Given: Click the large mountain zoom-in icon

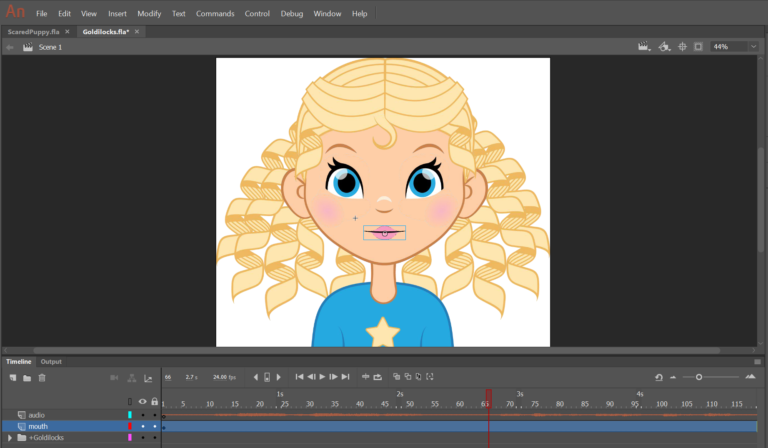Looking at the screenshot, I should coord(750,377).
